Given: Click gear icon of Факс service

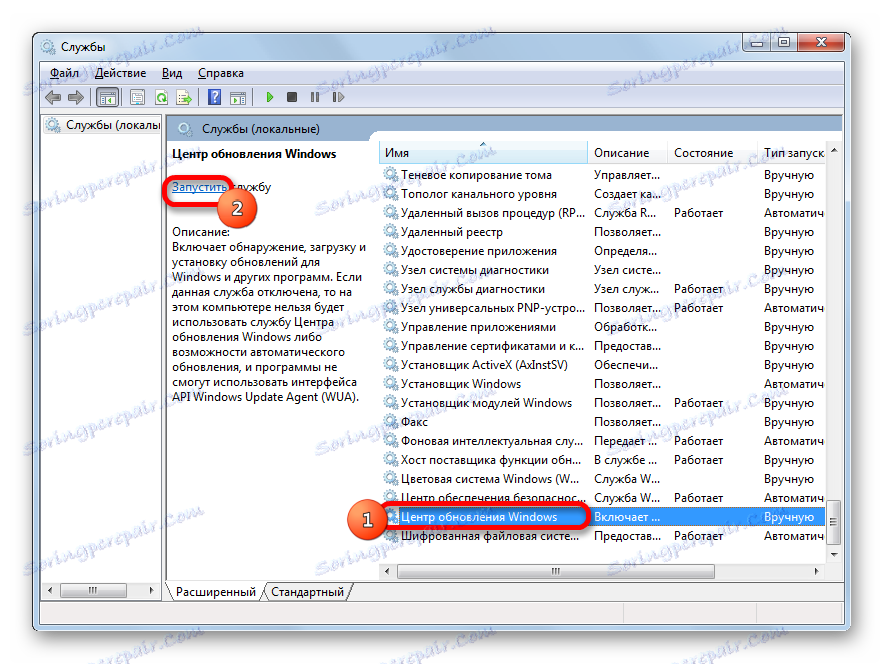Looking at the screenshot, I should coord(390,421).
